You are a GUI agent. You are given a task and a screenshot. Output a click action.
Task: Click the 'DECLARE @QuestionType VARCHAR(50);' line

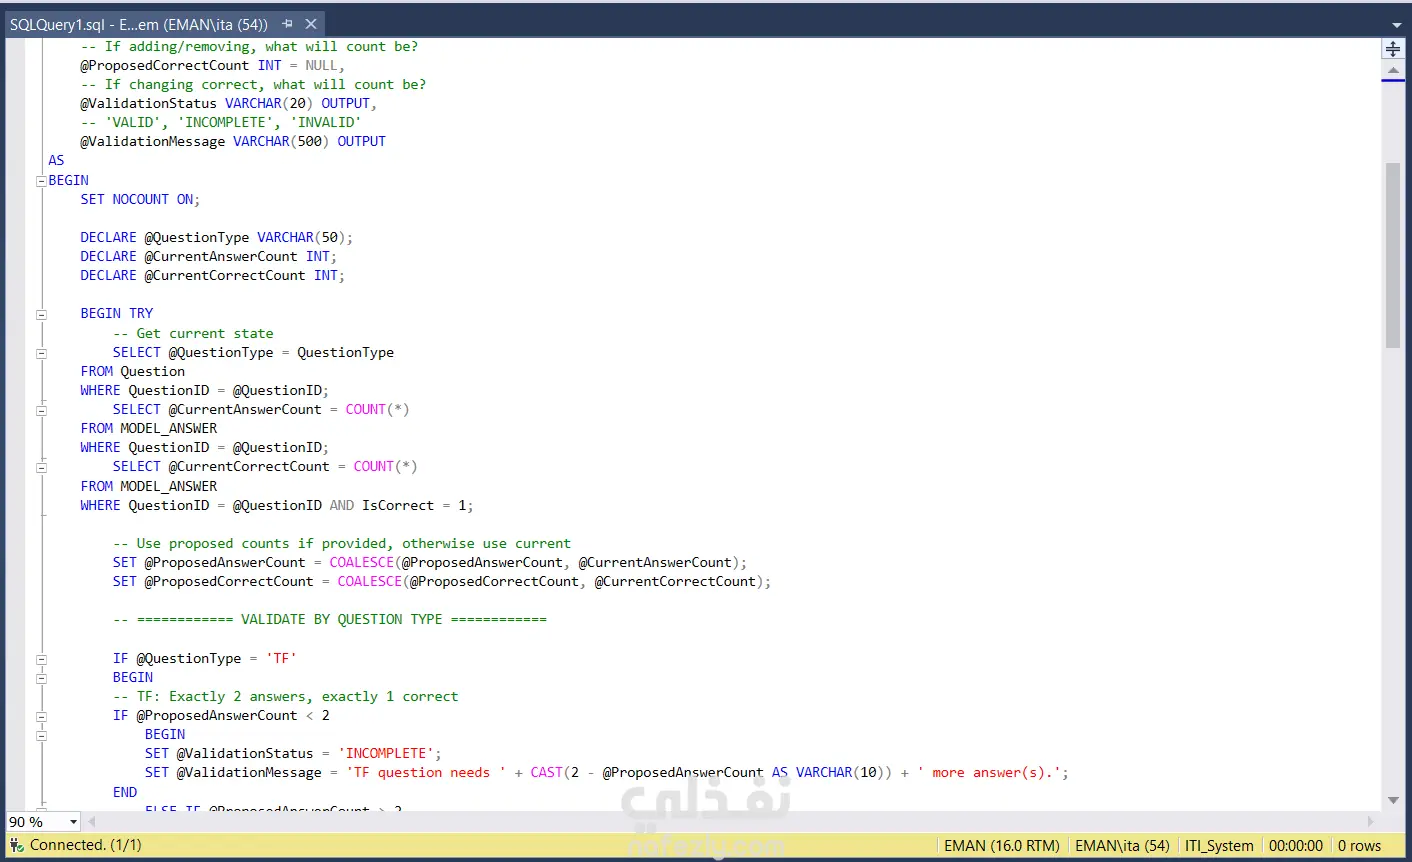point(216,237)
